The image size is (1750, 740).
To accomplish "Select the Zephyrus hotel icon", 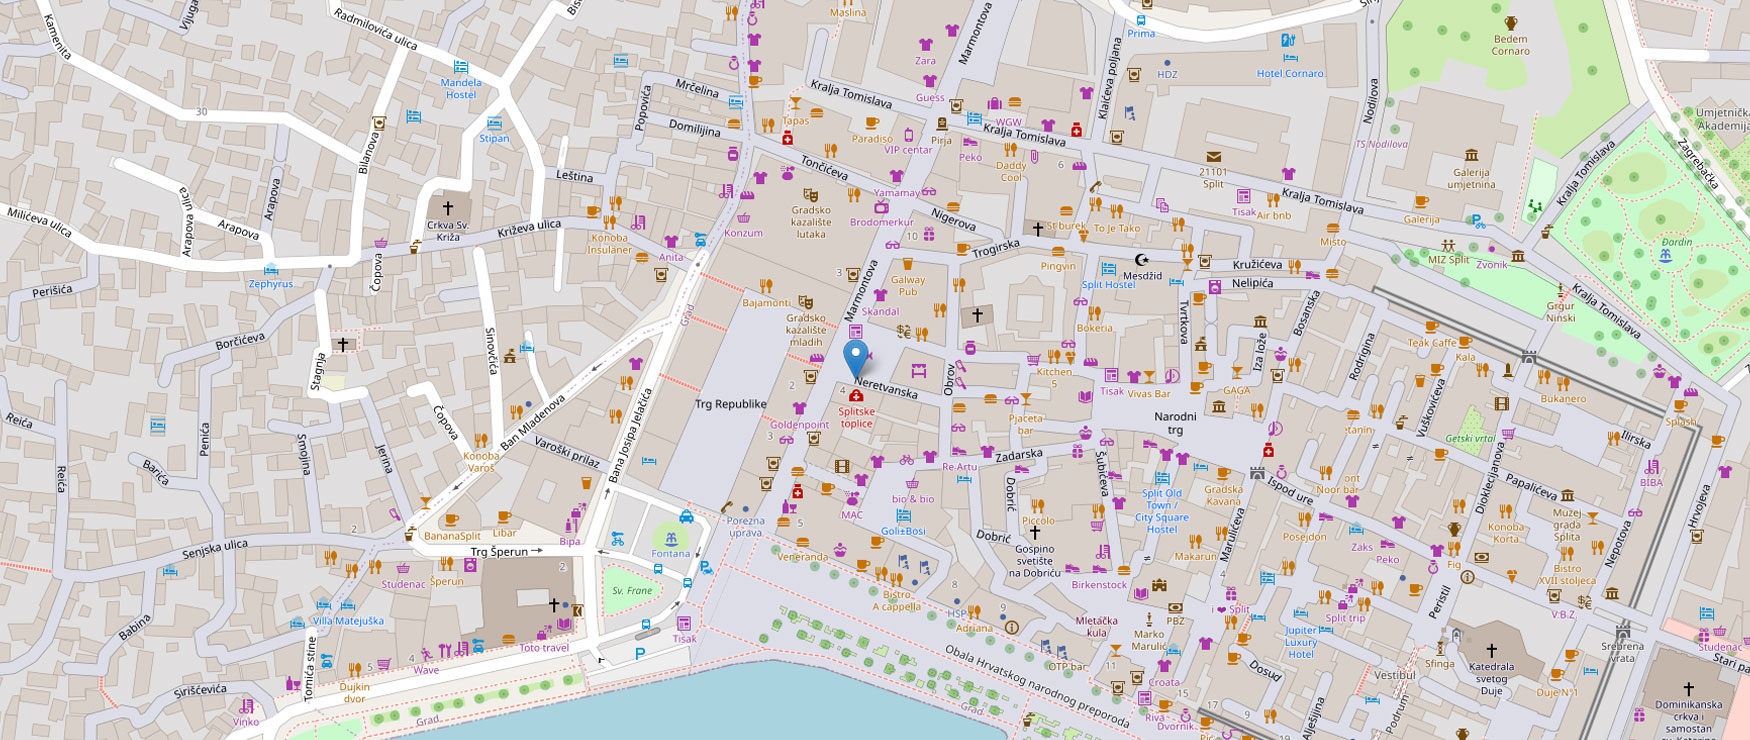I will coord(270,269).
